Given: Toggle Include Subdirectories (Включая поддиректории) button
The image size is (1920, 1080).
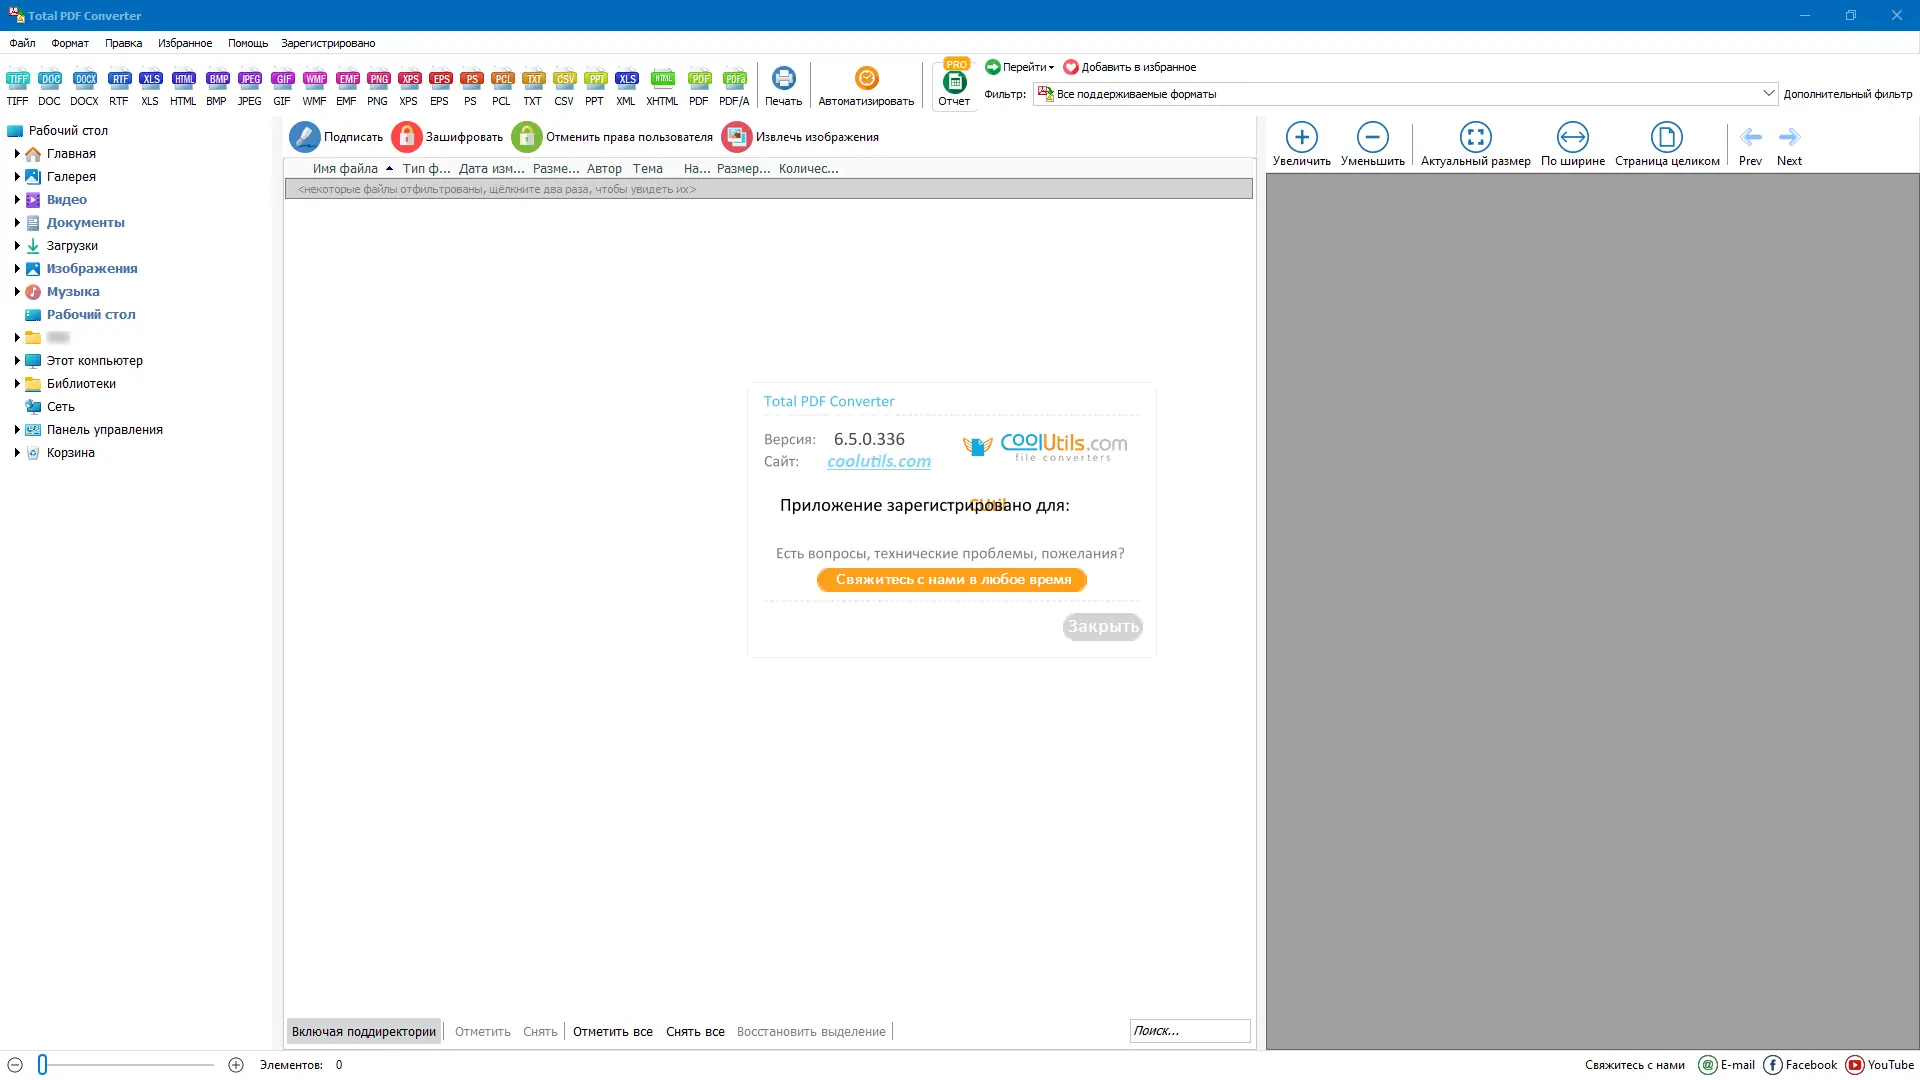Looking at the screenshot, I should point(364,1031).
